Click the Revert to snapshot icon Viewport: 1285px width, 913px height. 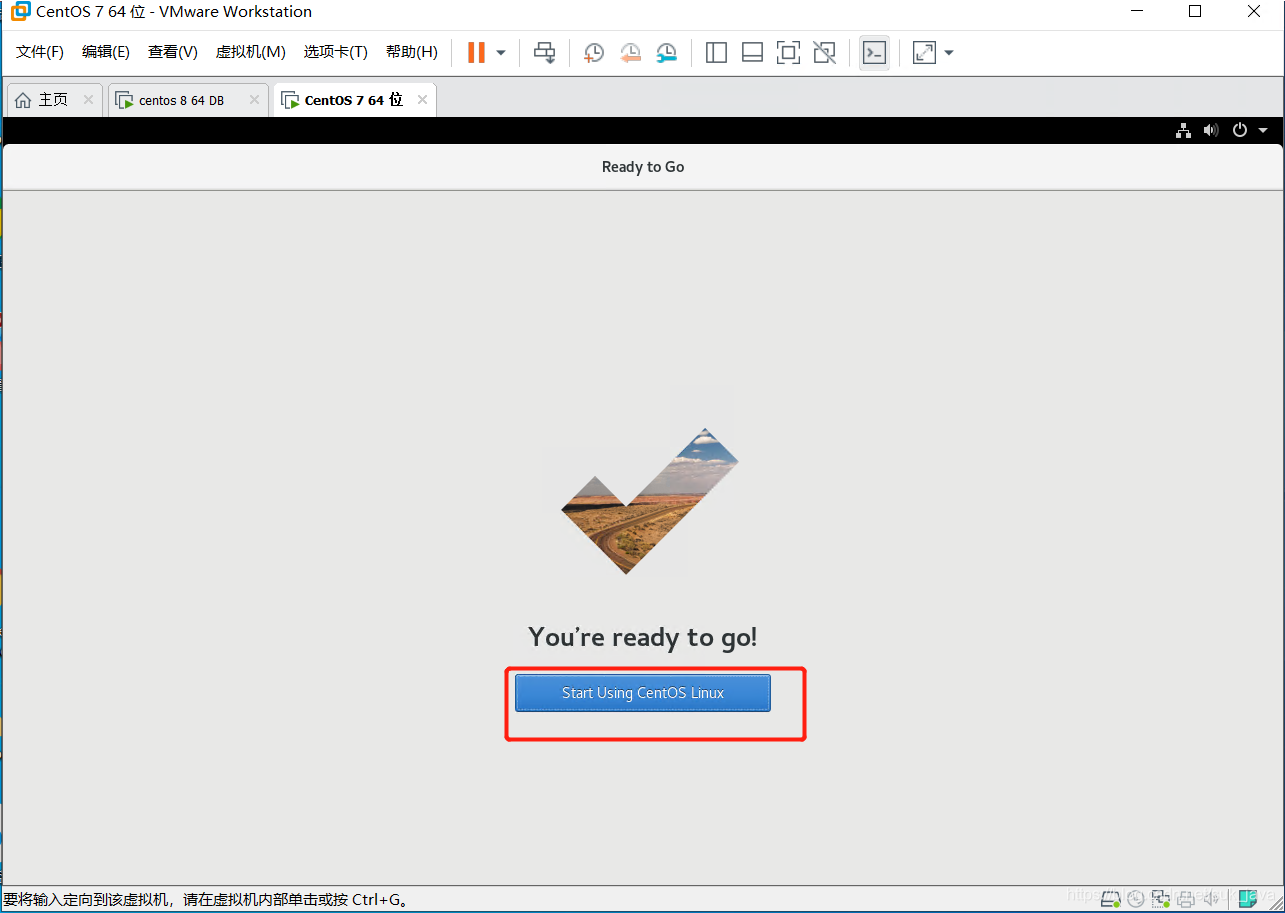[630, 53]
